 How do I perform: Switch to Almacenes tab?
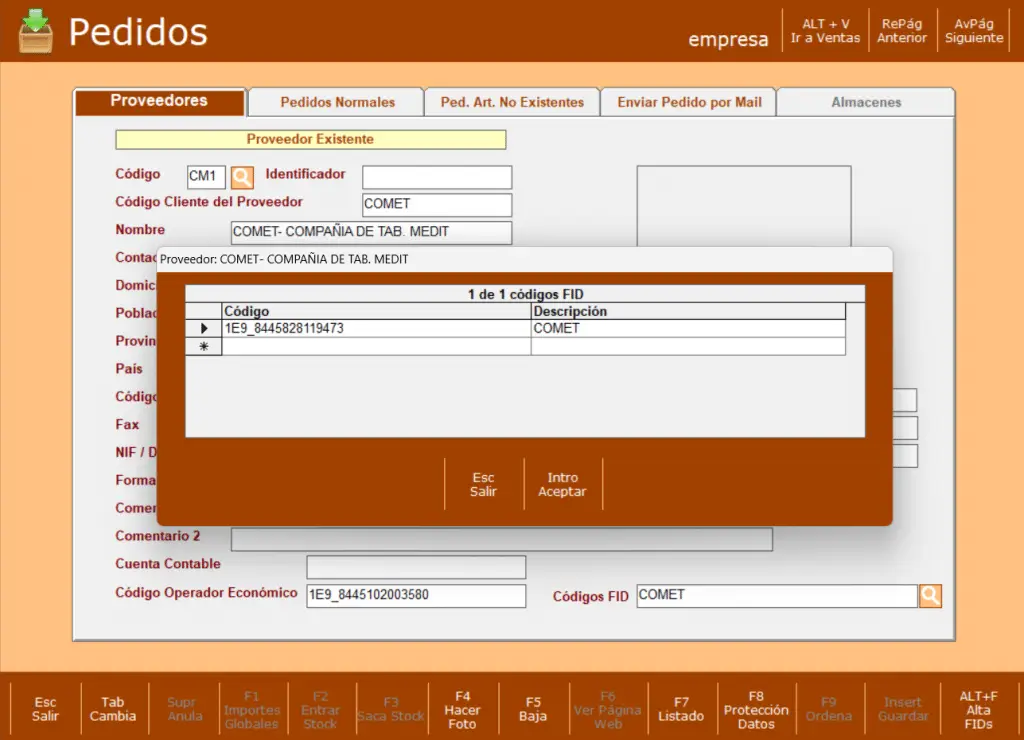coord(866,103)
